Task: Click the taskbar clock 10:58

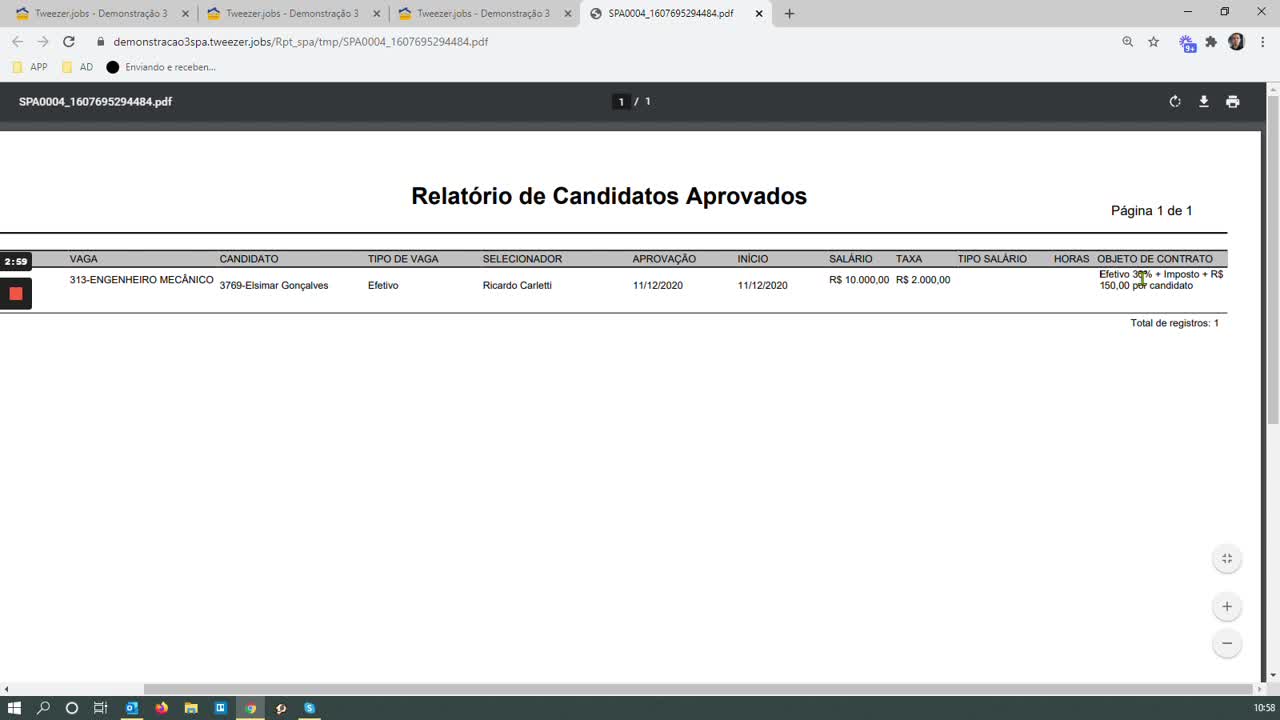Action: (1264, 708)
